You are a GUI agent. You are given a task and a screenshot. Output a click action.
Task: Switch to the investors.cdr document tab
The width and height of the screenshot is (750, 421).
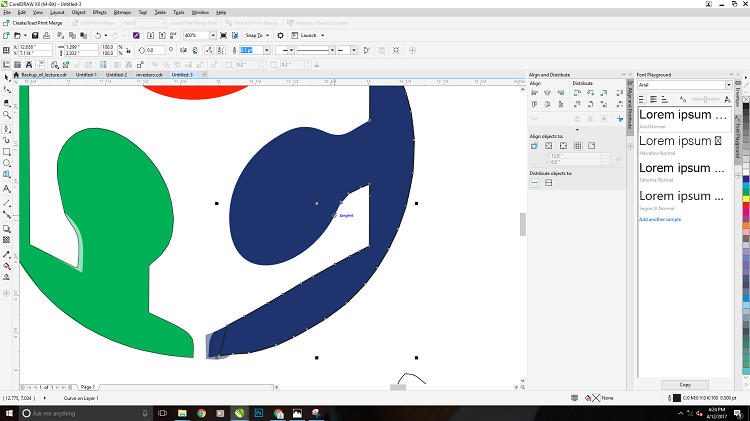[x=149, y=75]
